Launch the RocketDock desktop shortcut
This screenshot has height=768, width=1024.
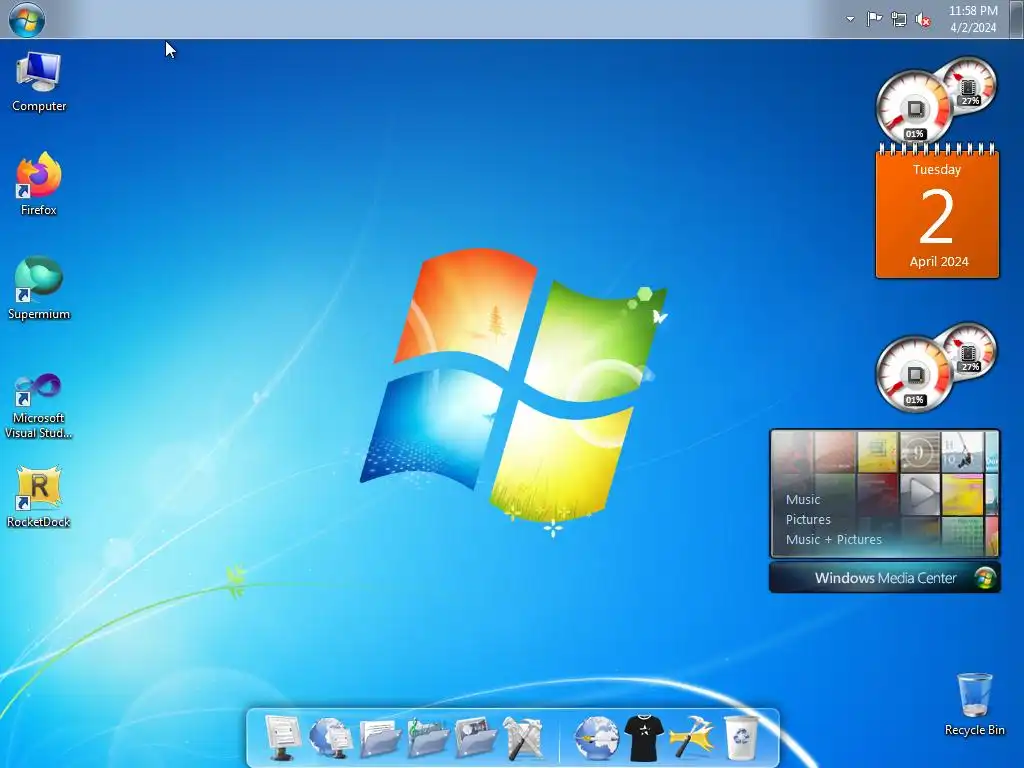pos(39,496)
